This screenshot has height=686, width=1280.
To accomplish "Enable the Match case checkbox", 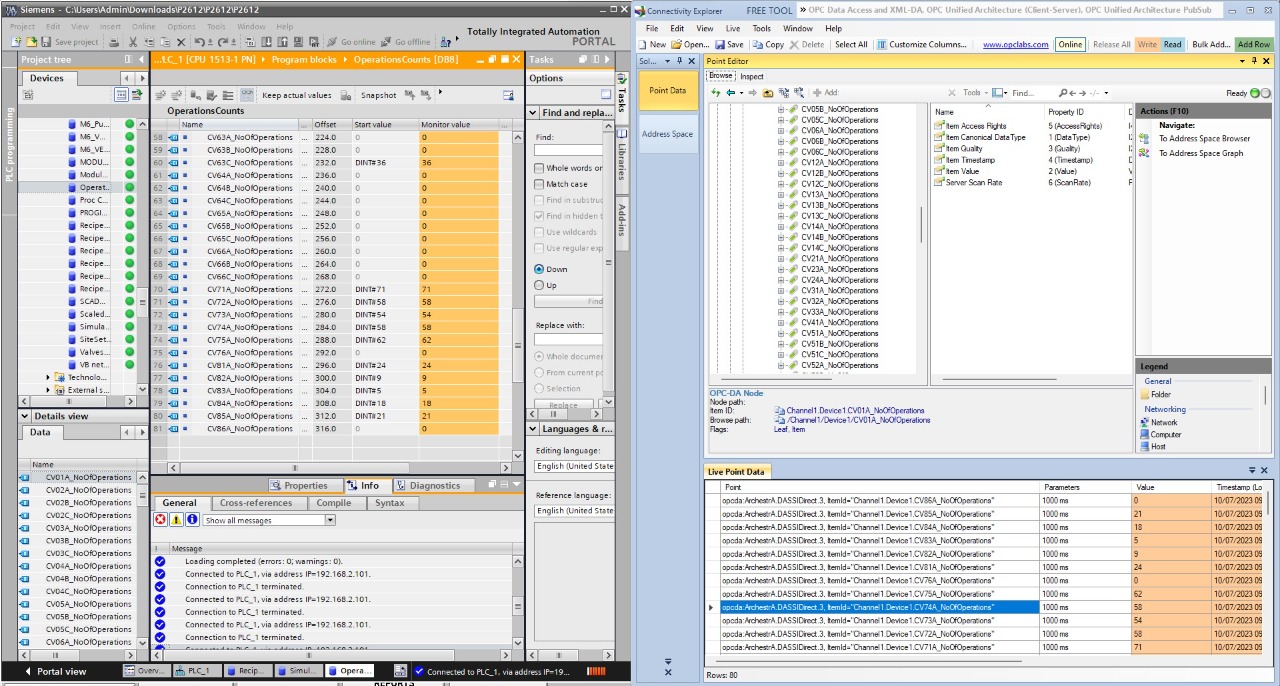I will [x=540, y=184].
